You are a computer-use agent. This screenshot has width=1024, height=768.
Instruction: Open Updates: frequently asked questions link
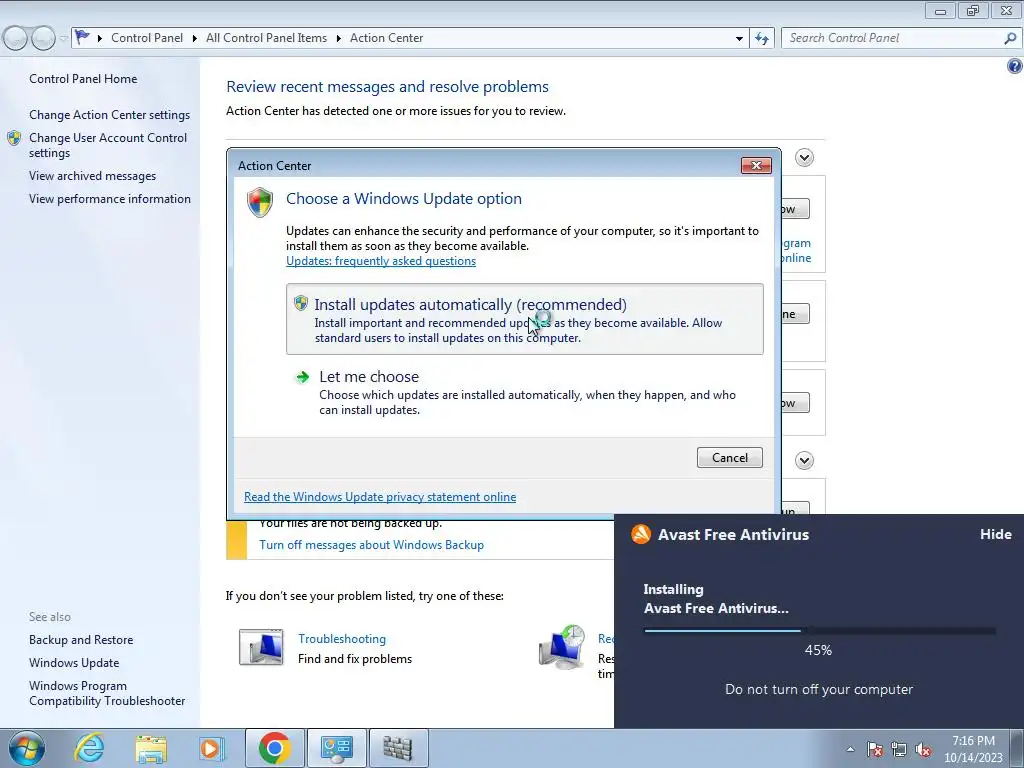click(381, 261)
